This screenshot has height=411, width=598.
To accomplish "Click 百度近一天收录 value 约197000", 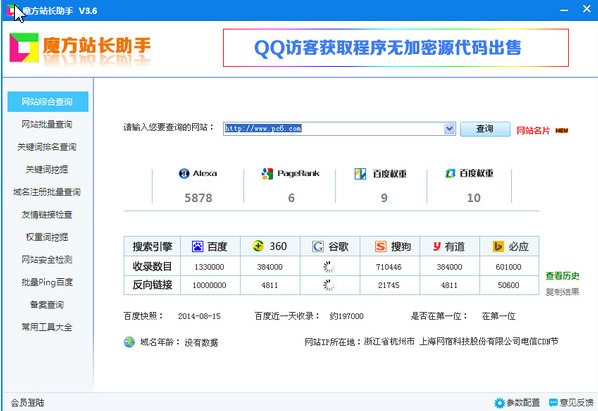I will [347, 316].
